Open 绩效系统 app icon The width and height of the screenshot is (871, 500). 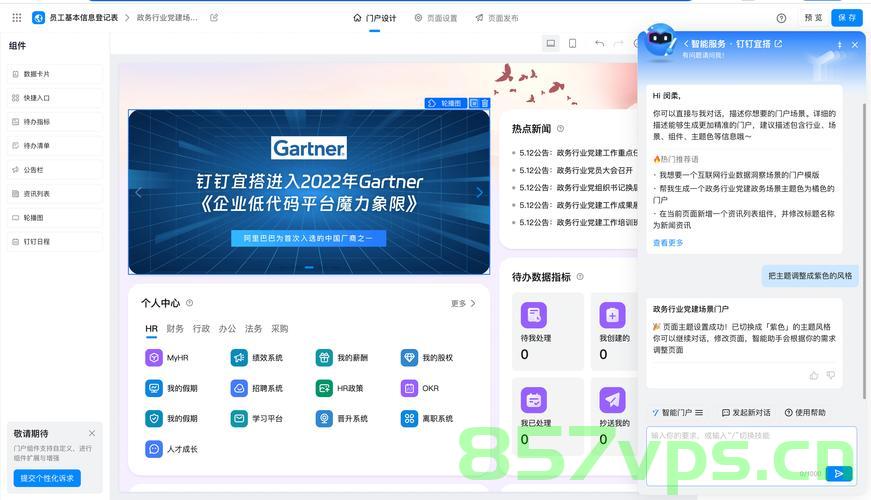[239, 358]
